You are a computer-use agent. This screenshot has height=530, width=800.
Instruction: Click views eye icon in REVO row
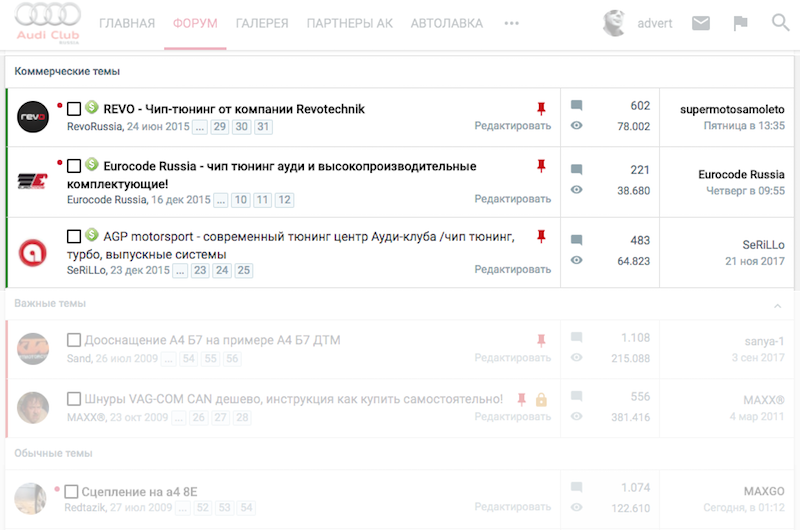(x=577, y=125)
